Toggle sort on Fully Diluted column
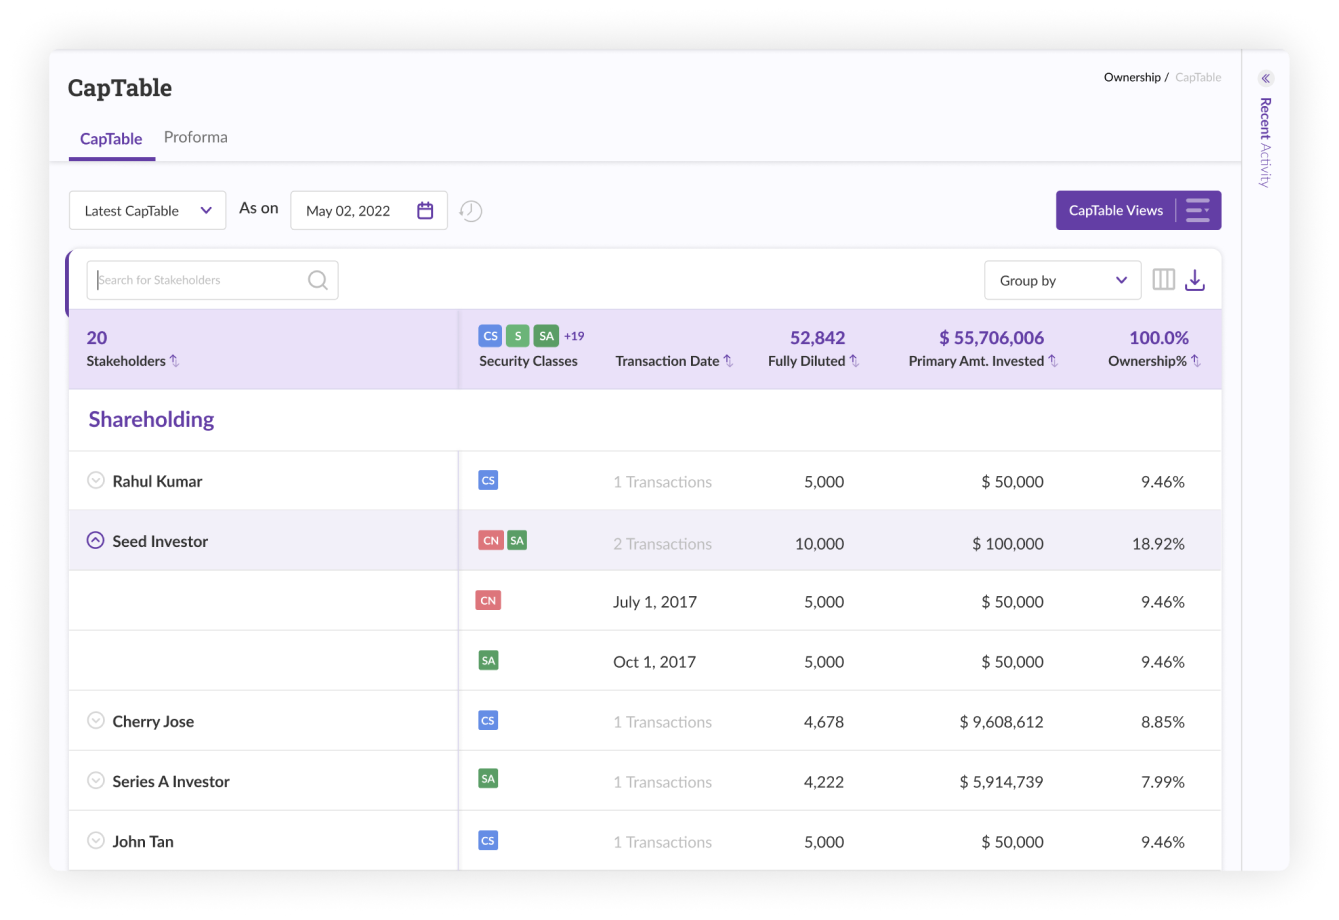This screenshot has height=920, width=1339. coord(853,361)
